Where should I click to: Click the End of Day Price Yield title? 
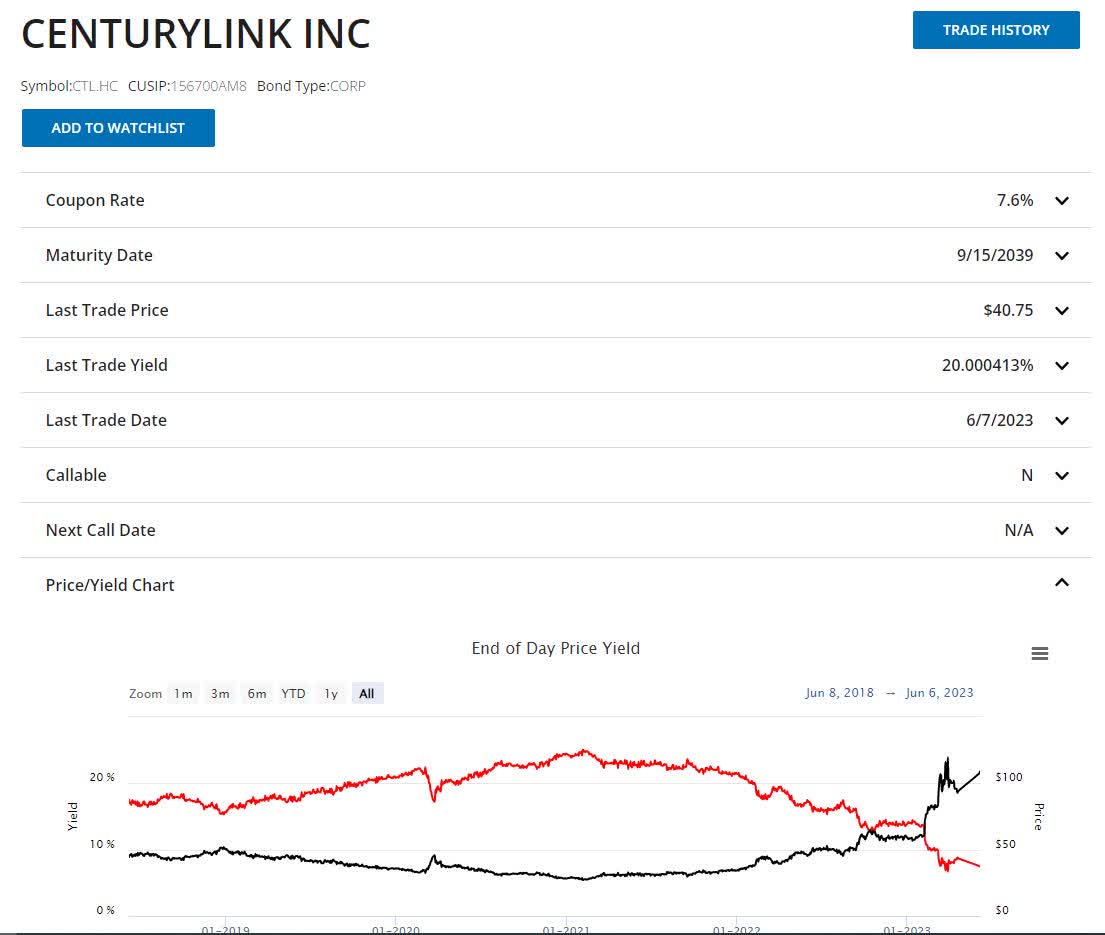[555, 648]
